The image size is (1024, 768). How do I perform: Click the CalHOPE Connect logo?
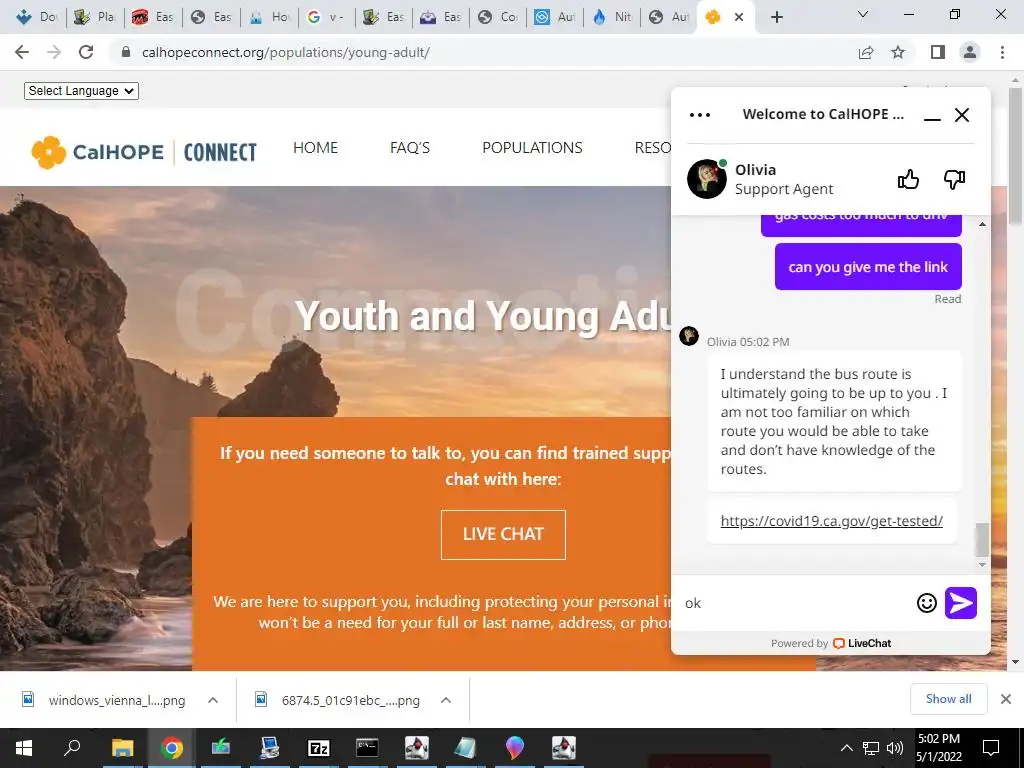pyautogui.click(x=144, y=152)
